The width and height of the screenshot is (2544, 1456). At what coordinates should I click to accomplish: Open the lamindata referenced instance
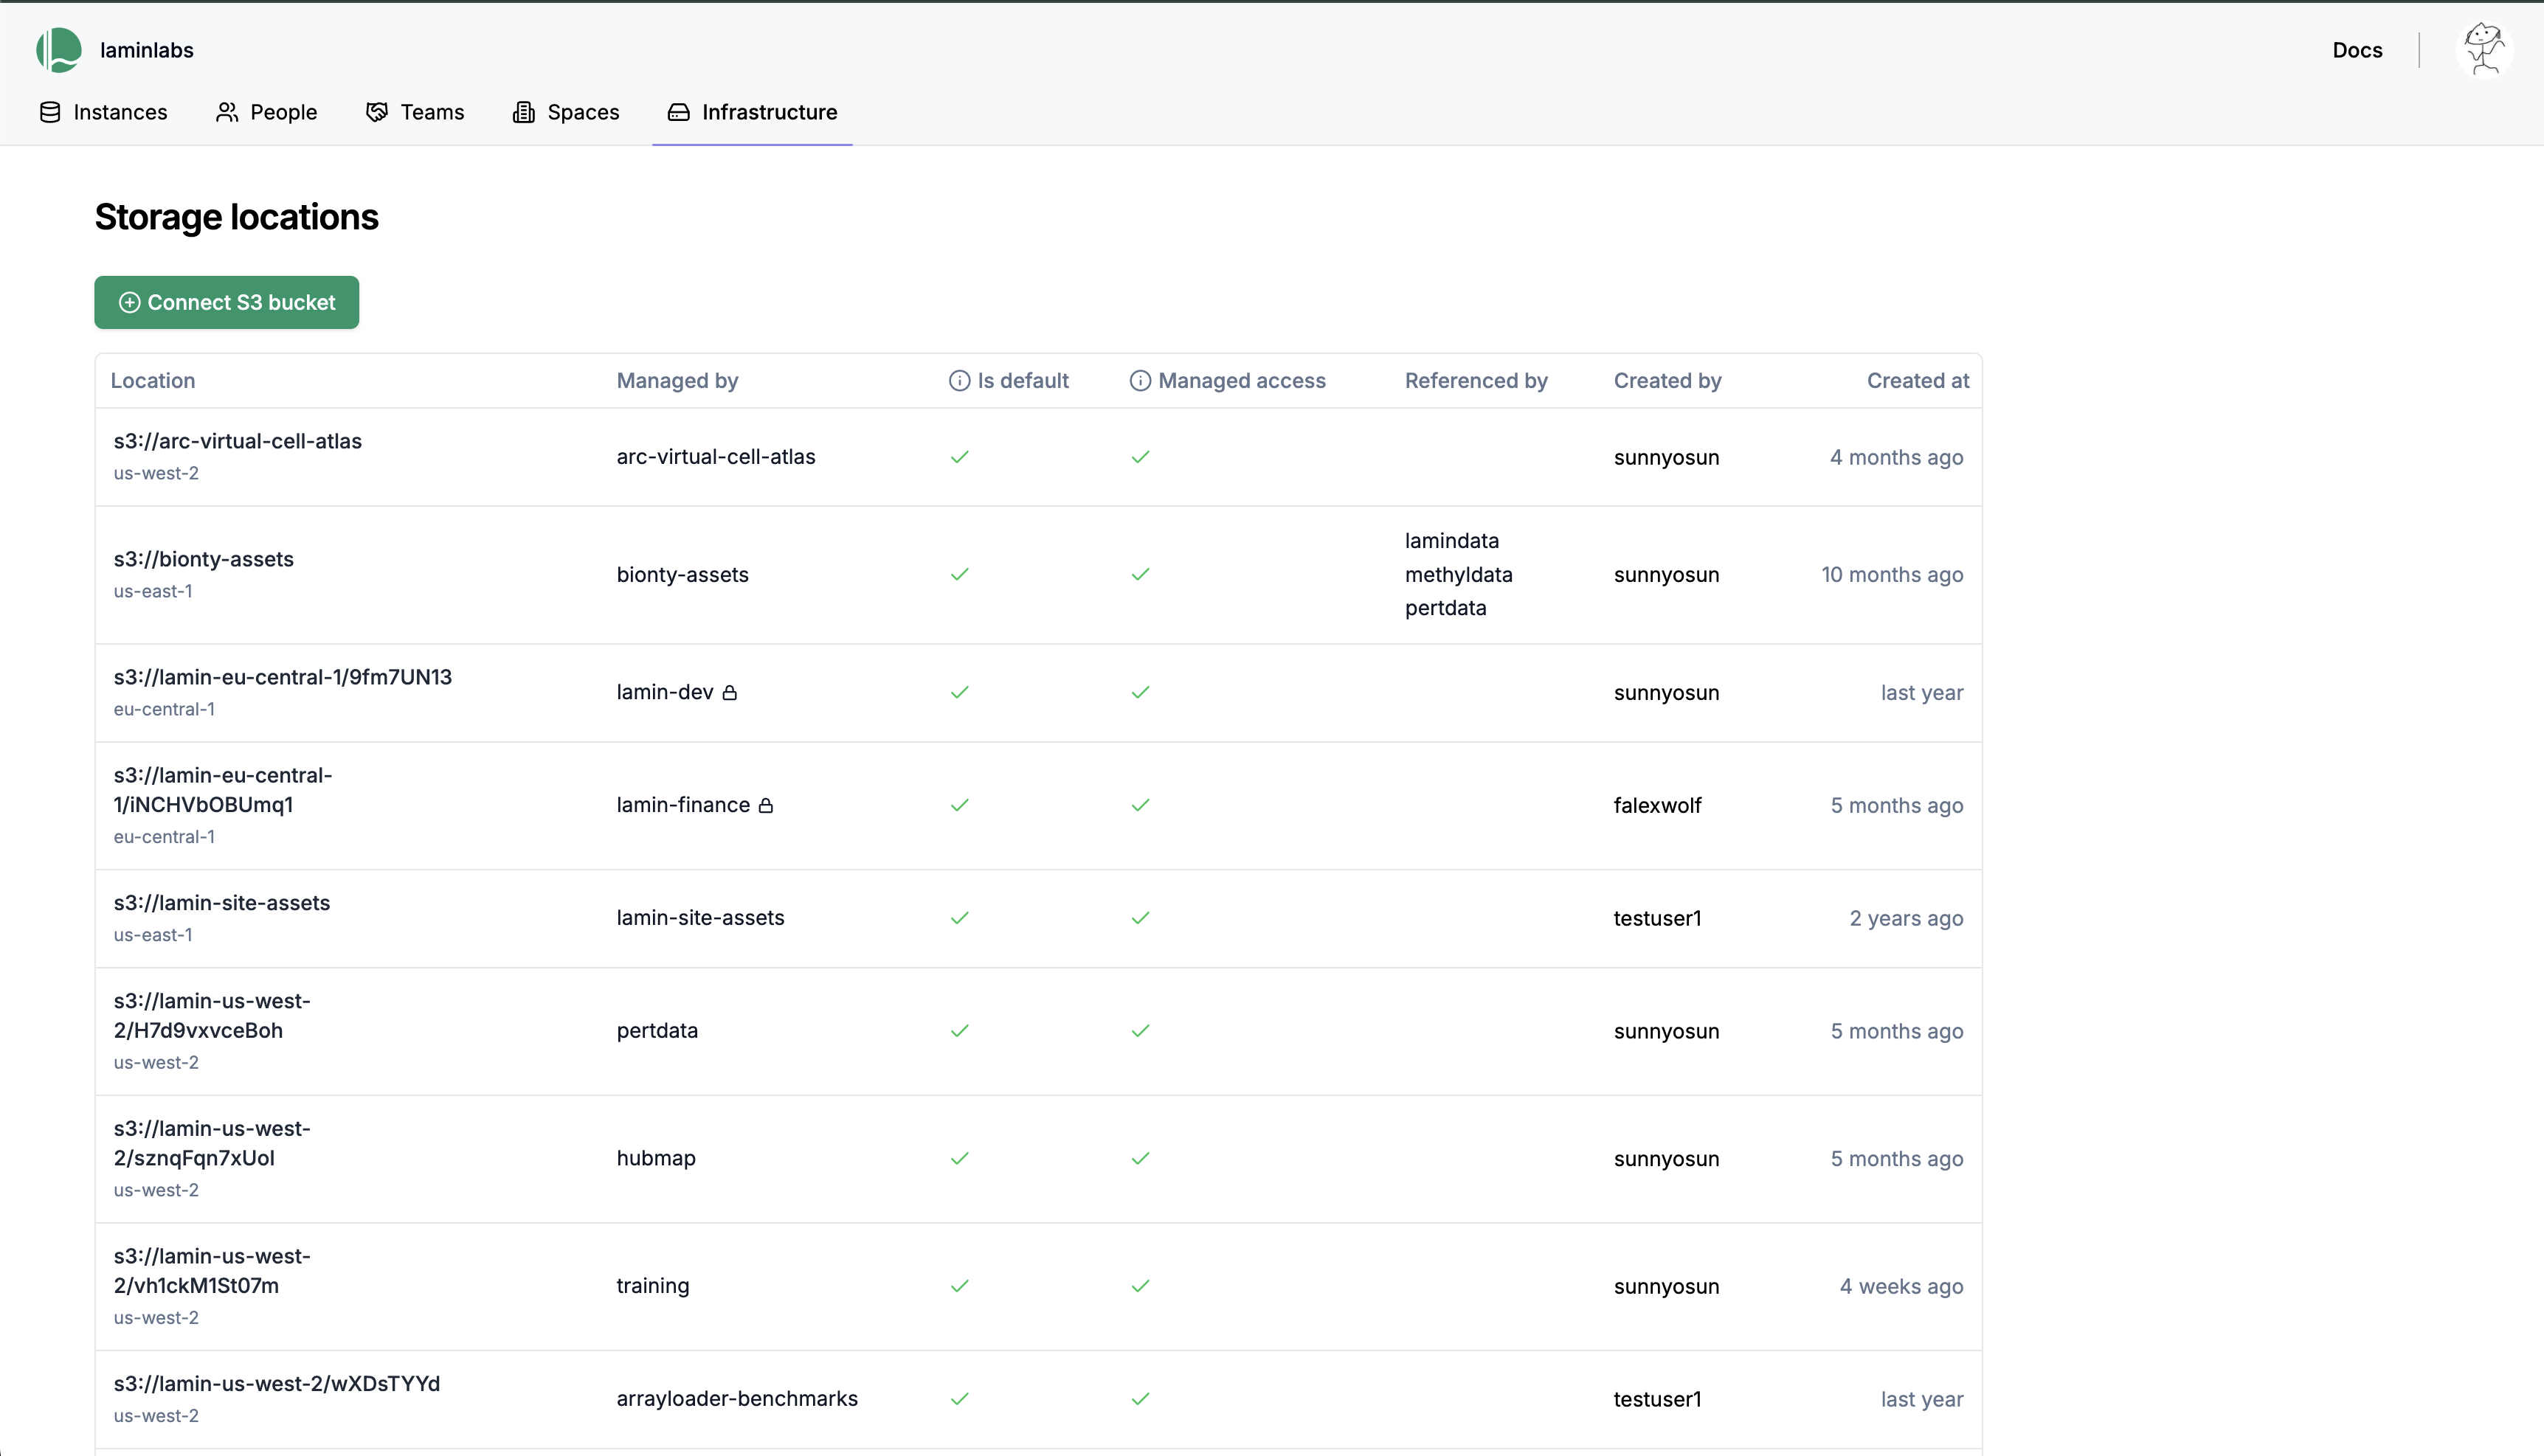tap(1452, 541)
